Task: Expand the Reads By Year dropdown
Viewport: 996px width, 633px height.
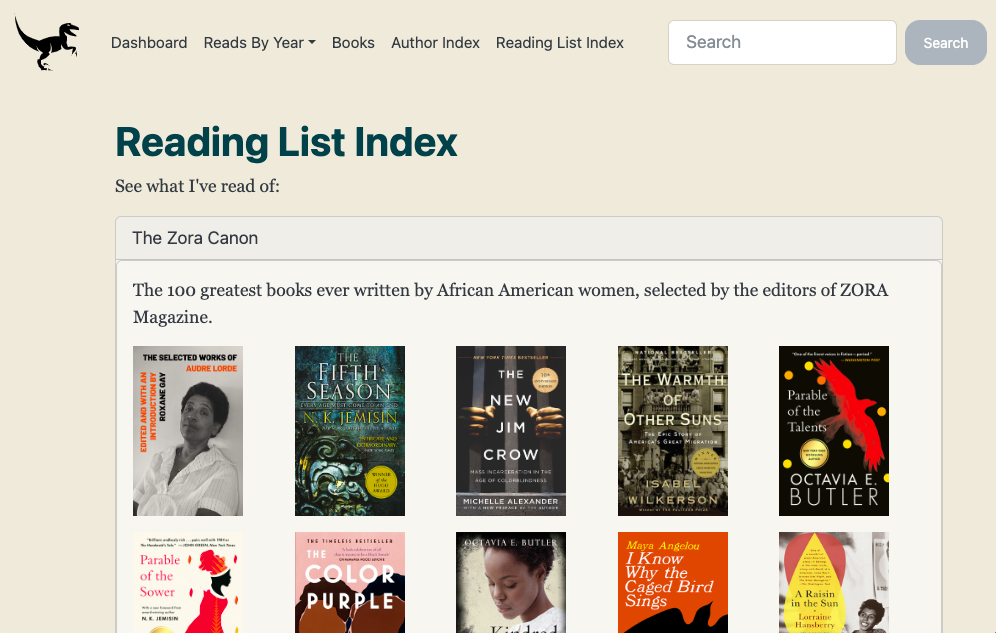Action: (x=259, y=43)
